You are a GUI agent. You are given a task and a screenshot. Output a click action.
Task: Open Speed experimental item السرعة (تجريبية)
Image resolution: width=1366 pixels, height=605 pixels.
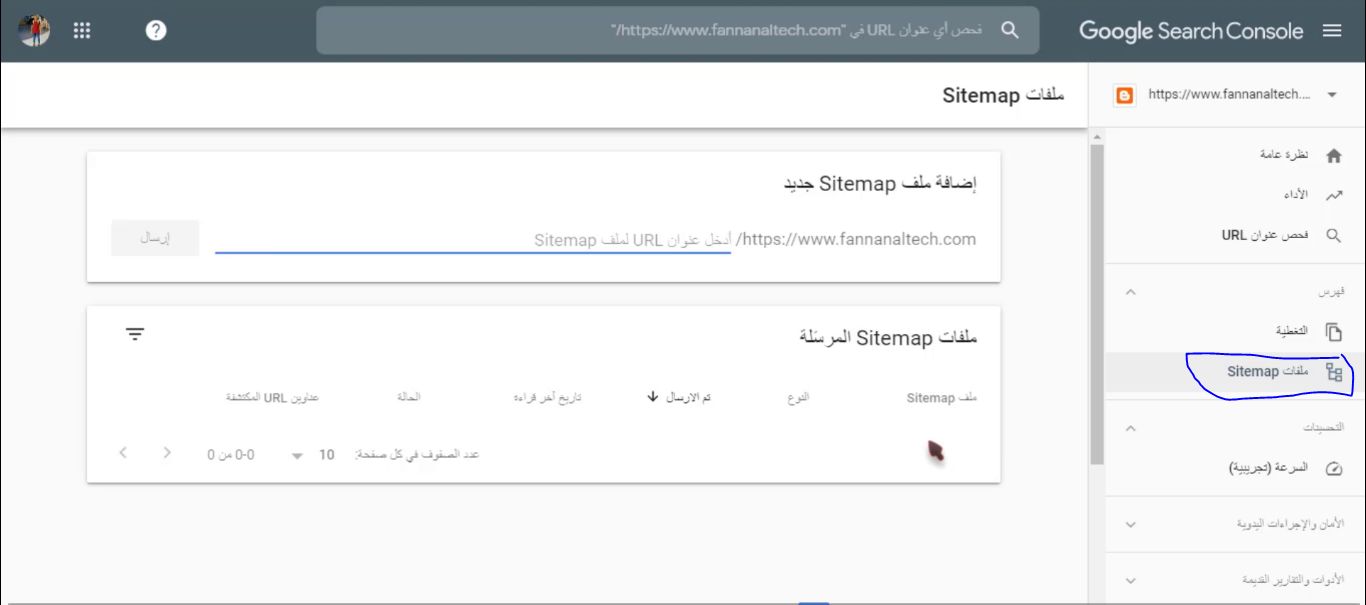tap(1269, 467)
